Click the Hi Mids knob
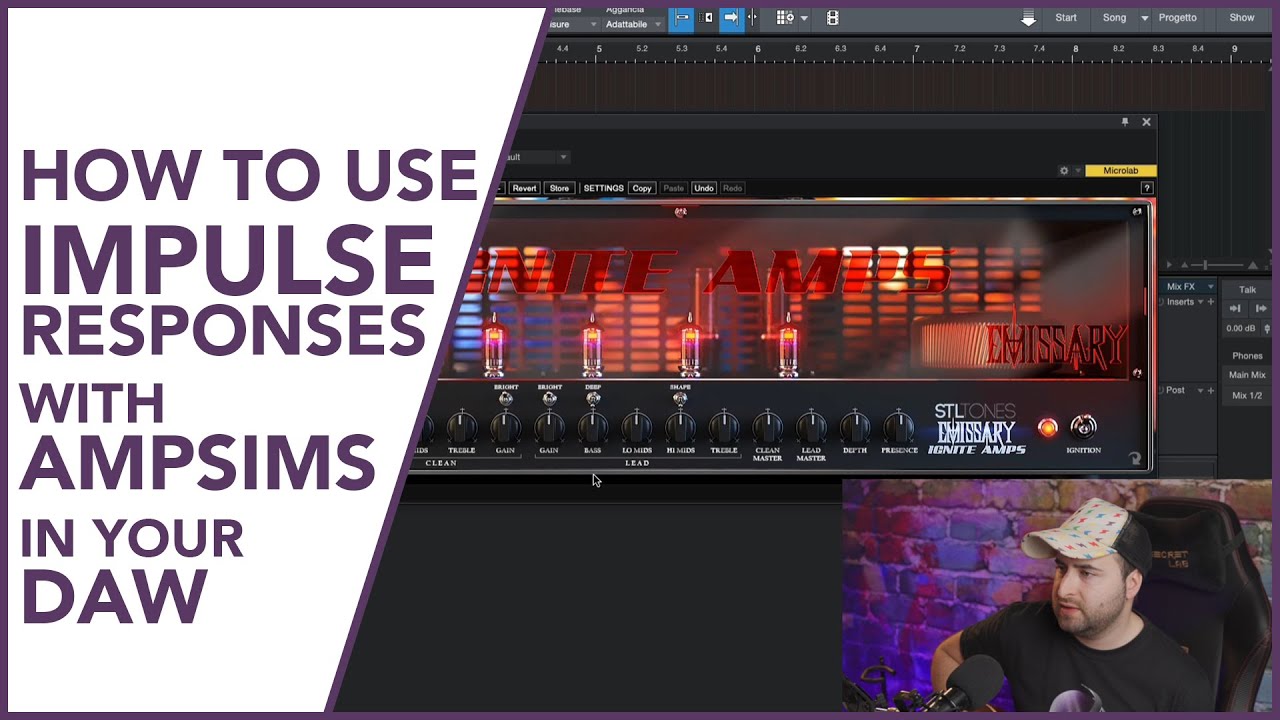The width and height of the screenshot is (1280, 720). pos(680,428)
